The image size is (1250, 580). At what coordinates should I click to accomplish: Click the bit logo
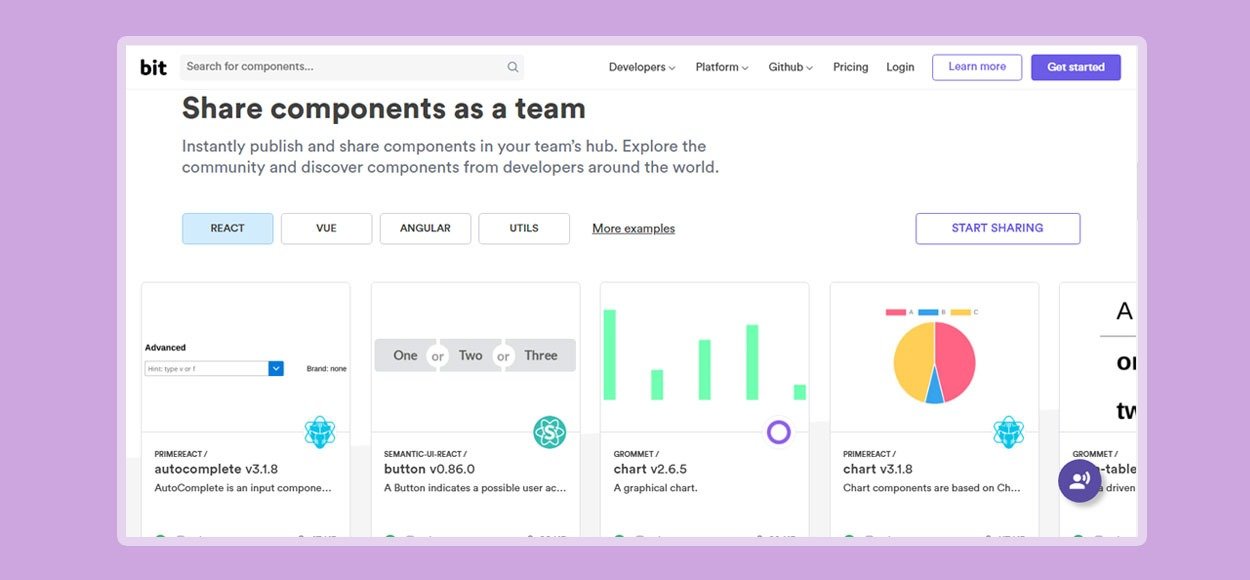[x=153, y=67]
